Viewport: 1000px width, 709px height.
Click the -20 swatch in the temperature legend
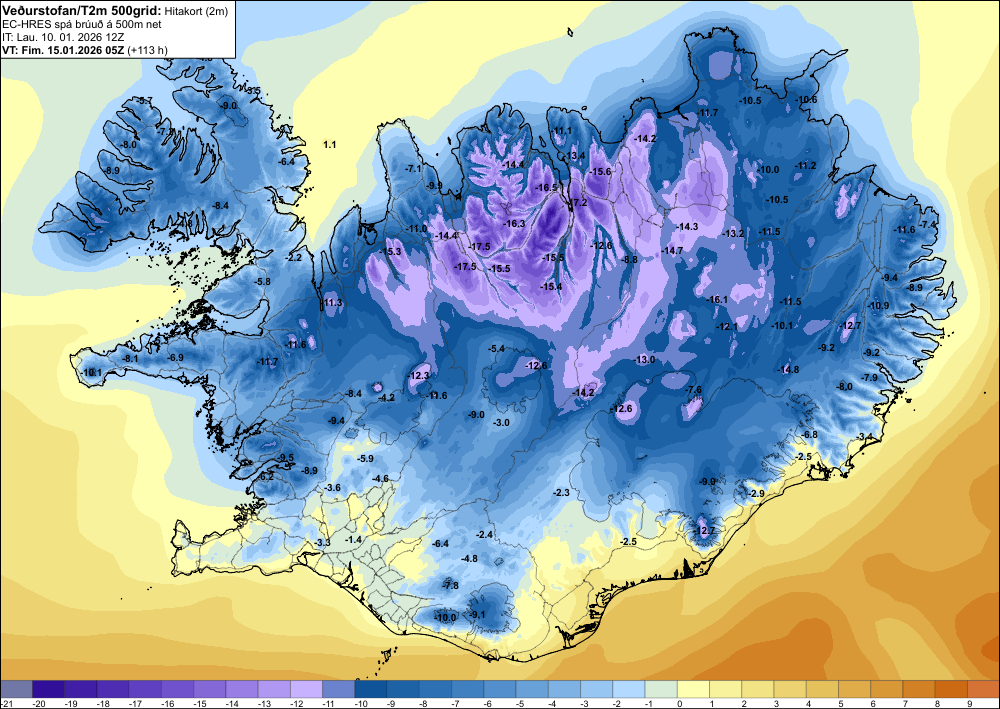[x=48, y=689]
